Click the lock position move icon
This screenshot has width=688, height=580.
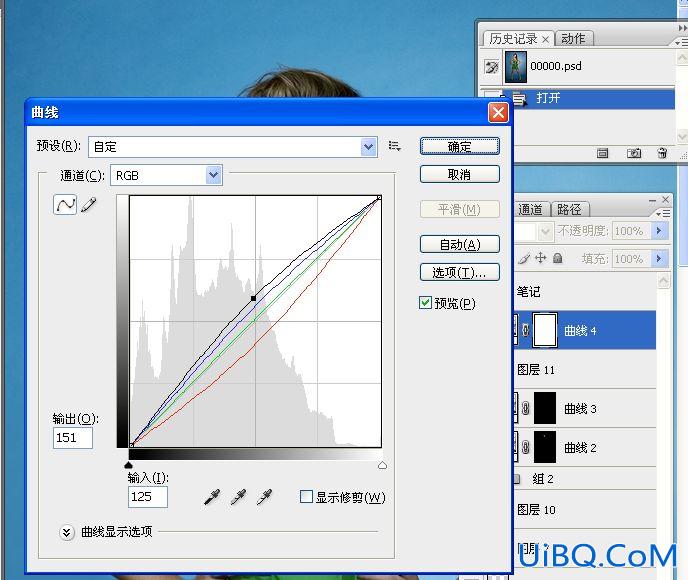point(541,258)
